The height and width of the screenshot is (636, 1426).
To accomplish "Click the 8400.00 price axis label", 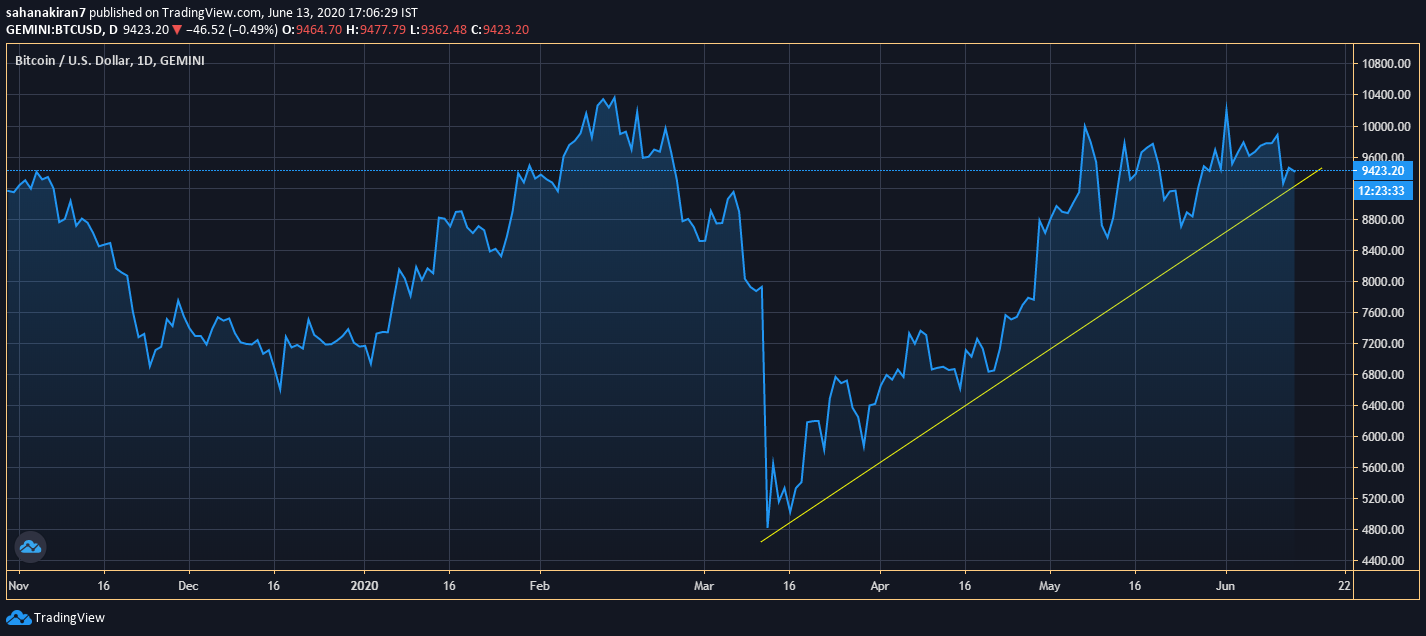I will pyautogui.click(x=1384, y=250).
